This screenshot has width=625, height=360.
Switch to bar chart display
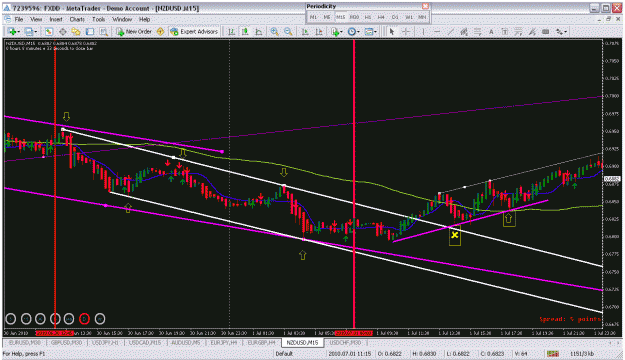[x=231, y=31]
